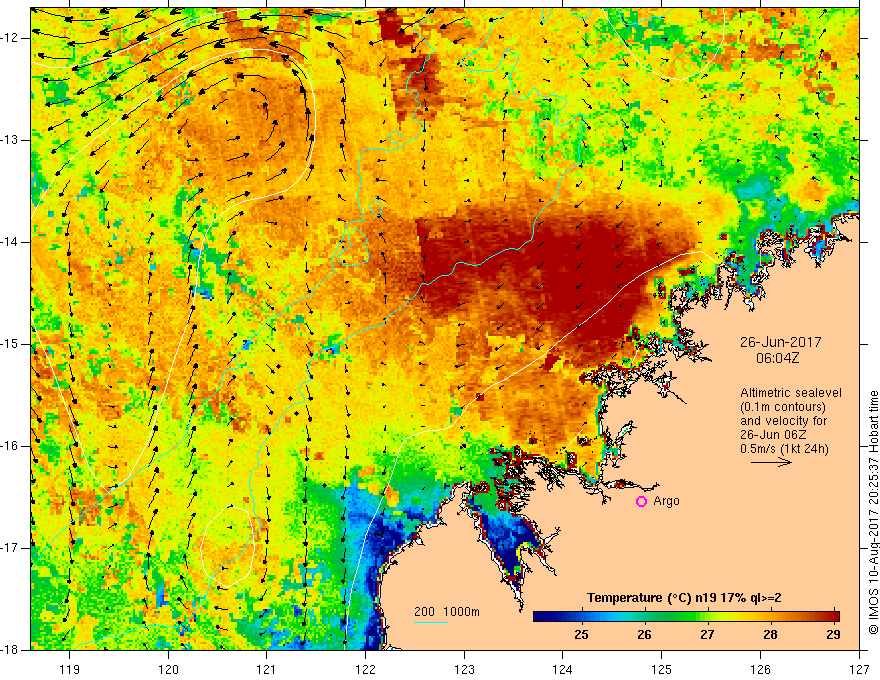The width and height of the screenshot is (880, 680).
Task: Click the '26' colour bar tick label
Action: pyautogui.click(x=644, y=635)
